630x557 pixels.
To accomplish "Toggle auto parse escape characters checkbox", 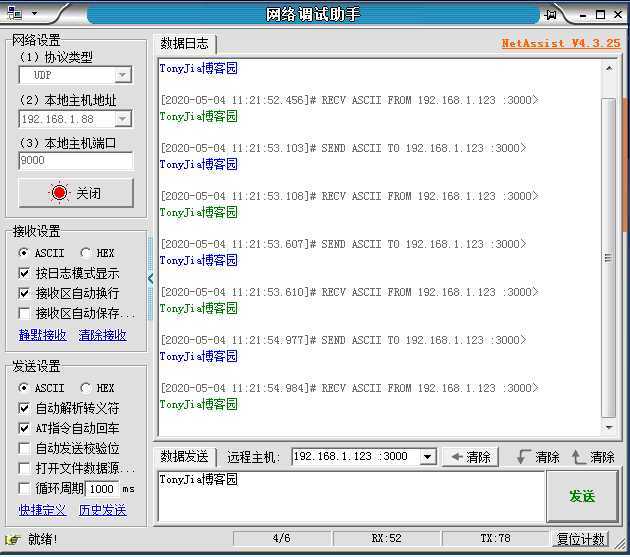I will click(24, 408).
